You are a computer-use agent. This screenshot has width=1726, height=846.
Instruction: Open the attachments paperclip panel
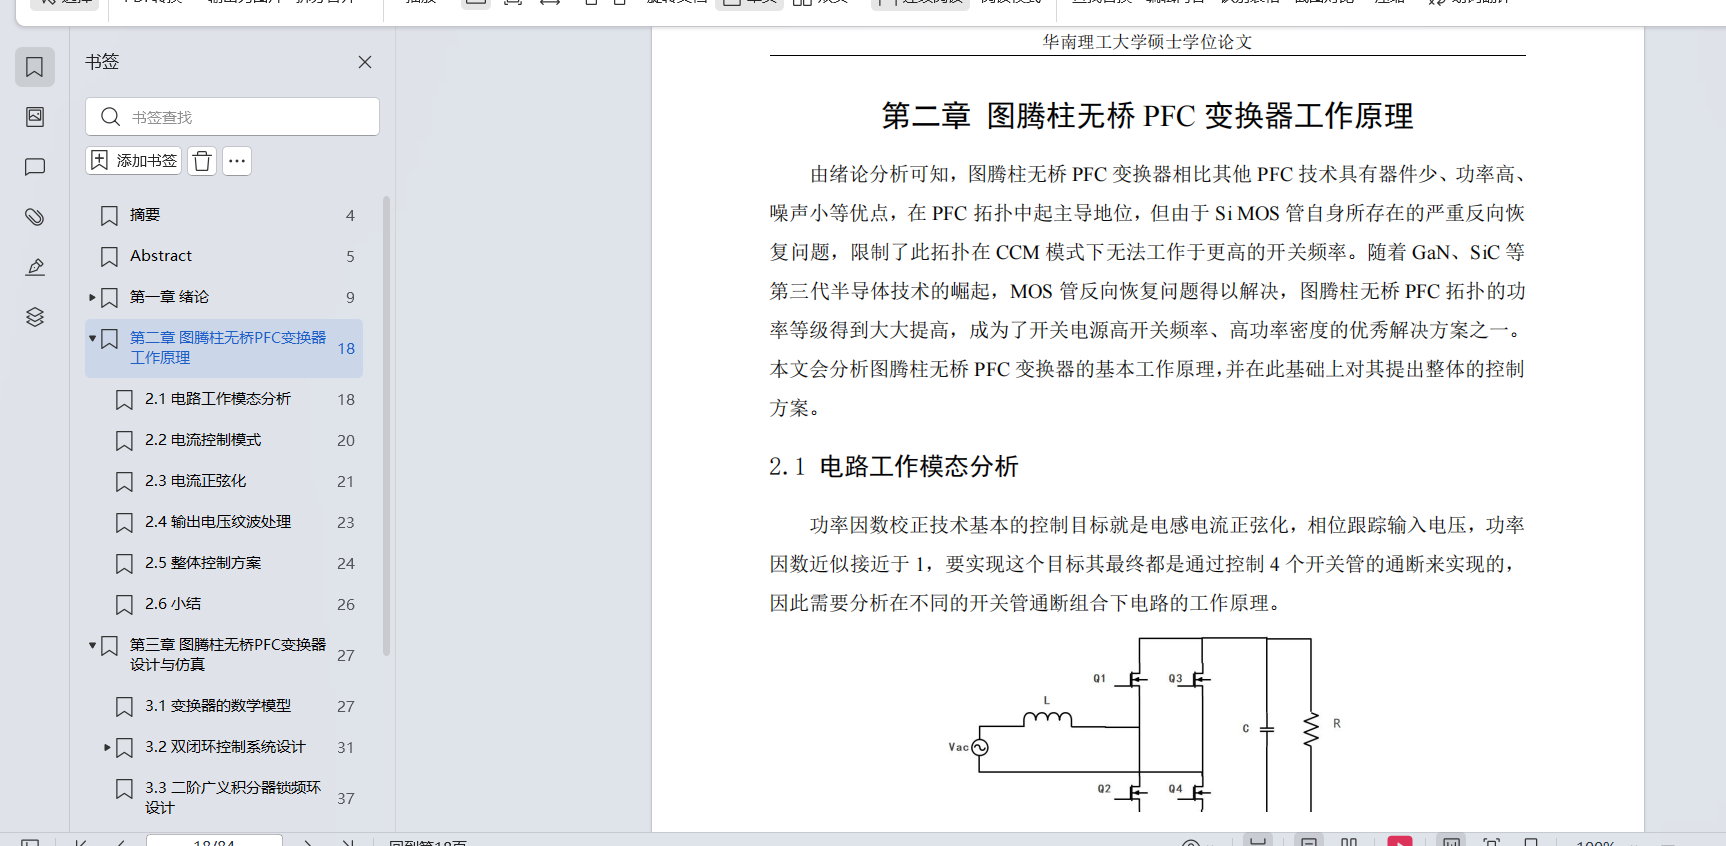point(35,217)
